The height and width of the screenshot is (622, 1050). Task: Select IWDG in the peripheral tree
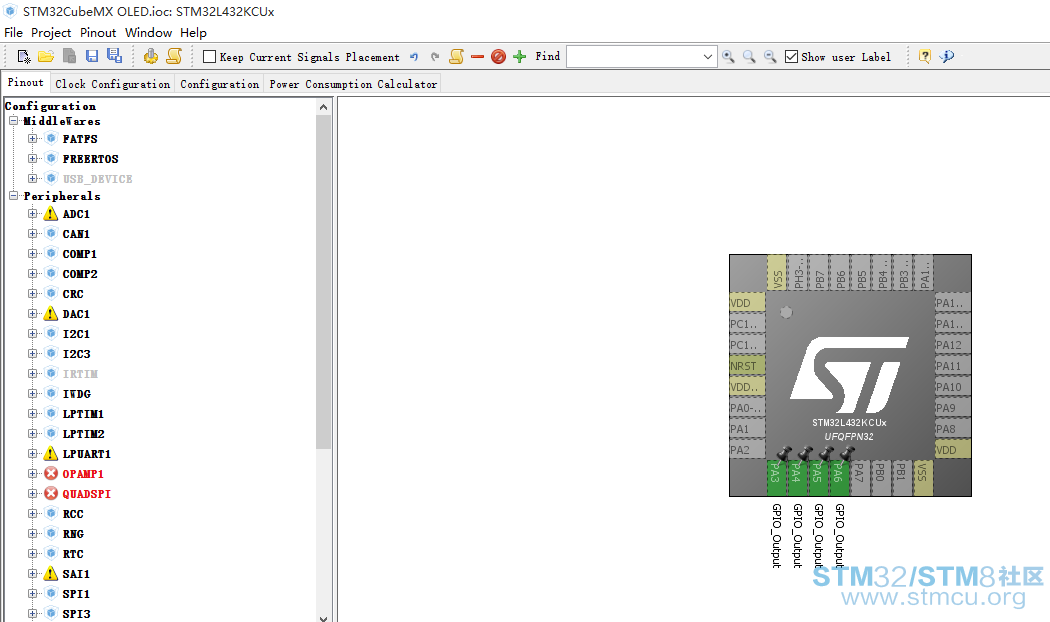(x=76, y=394)
